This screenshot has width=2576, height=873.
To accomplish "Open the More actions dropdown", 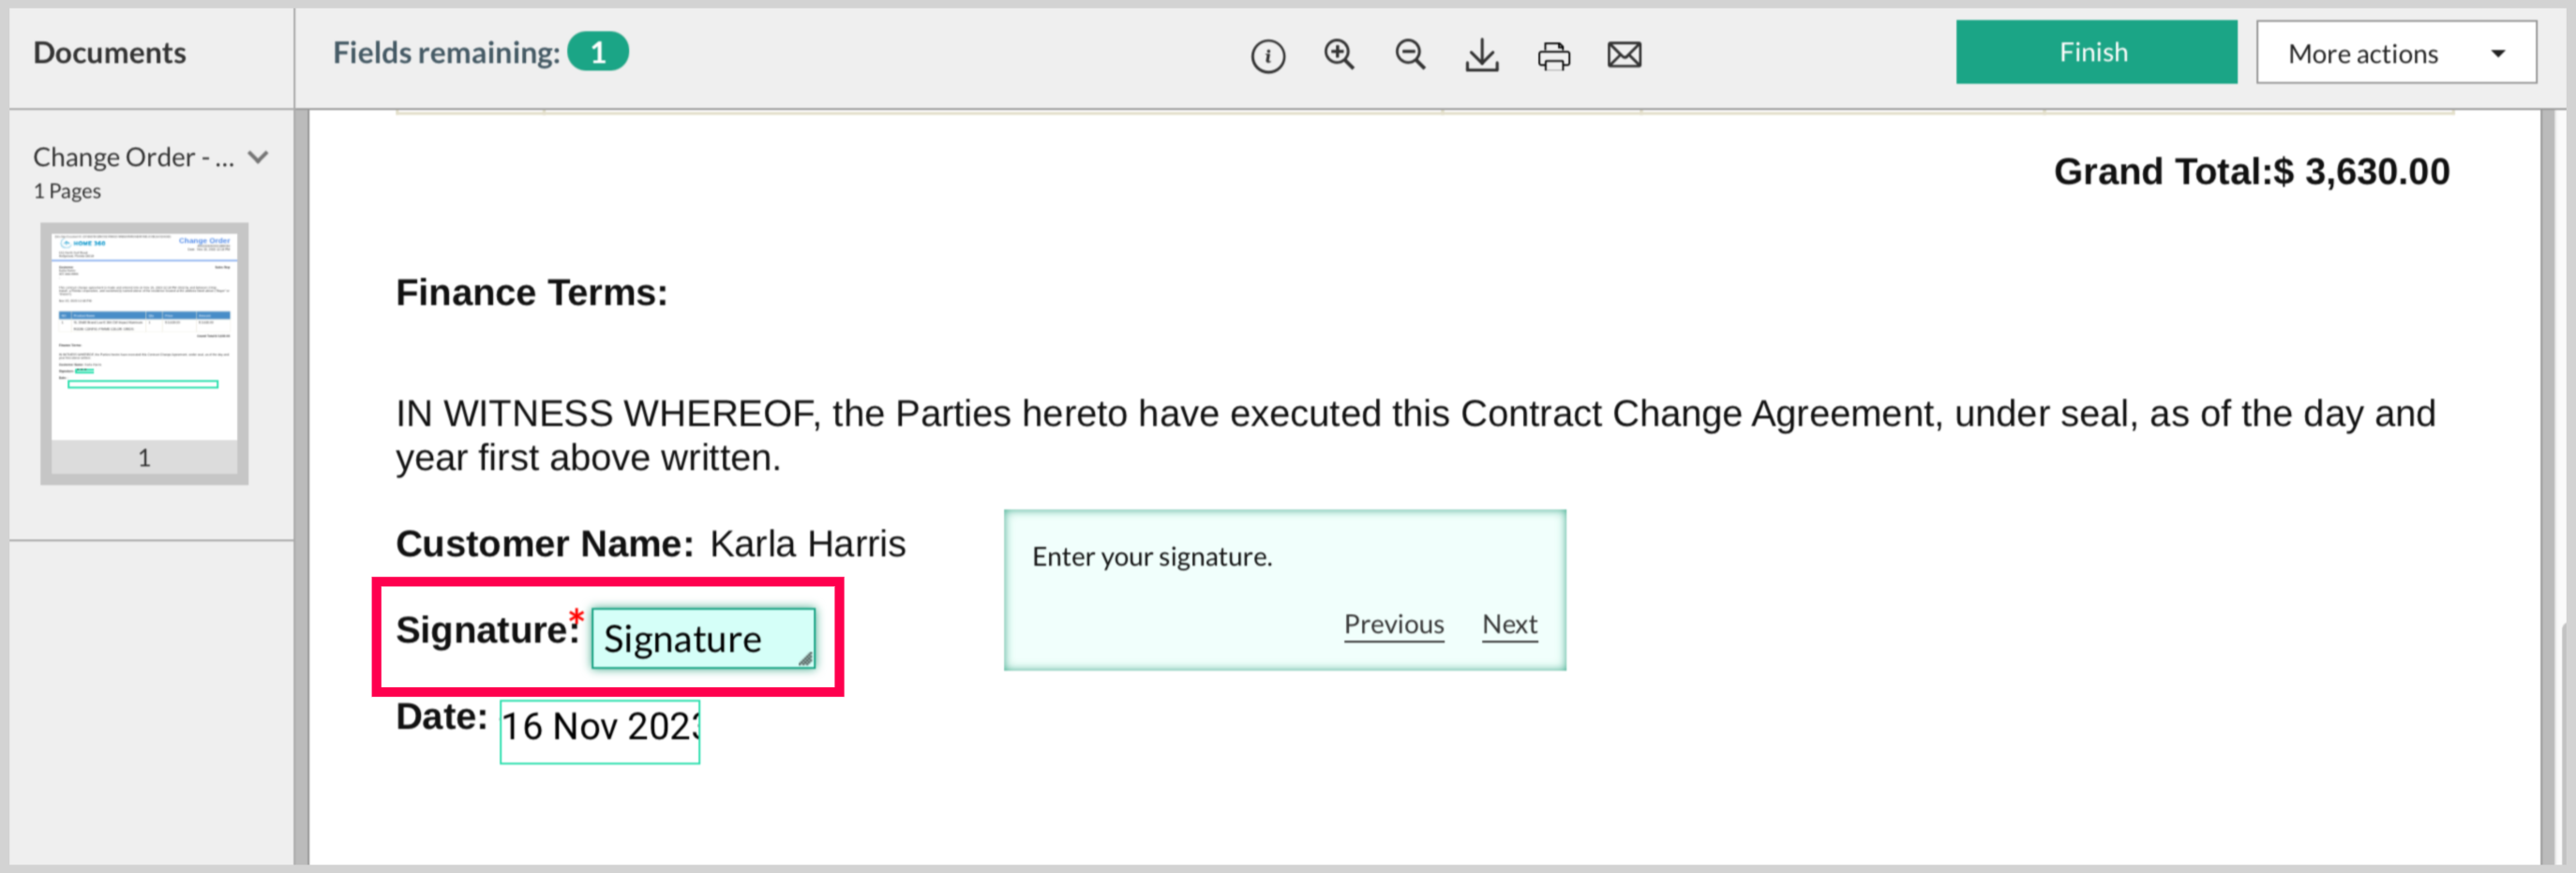I will tap(2395, 53).
